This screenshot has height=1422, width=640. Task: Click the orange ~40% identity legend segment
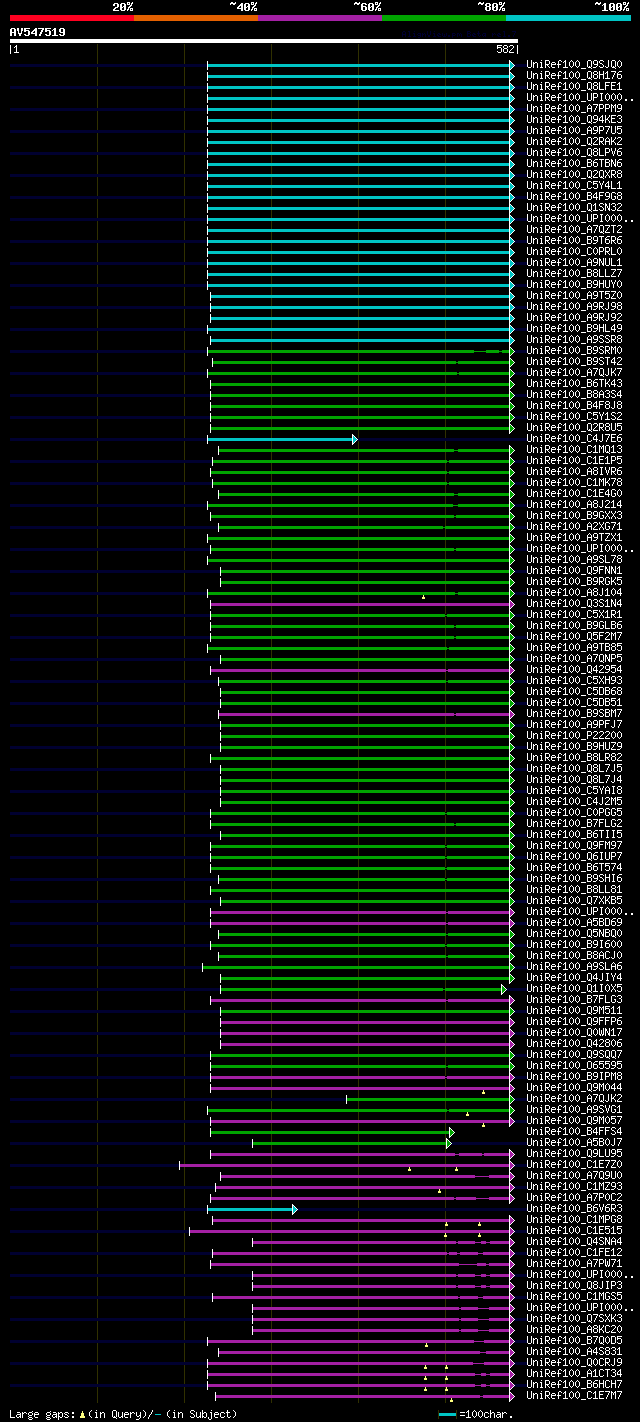point(196,17)
